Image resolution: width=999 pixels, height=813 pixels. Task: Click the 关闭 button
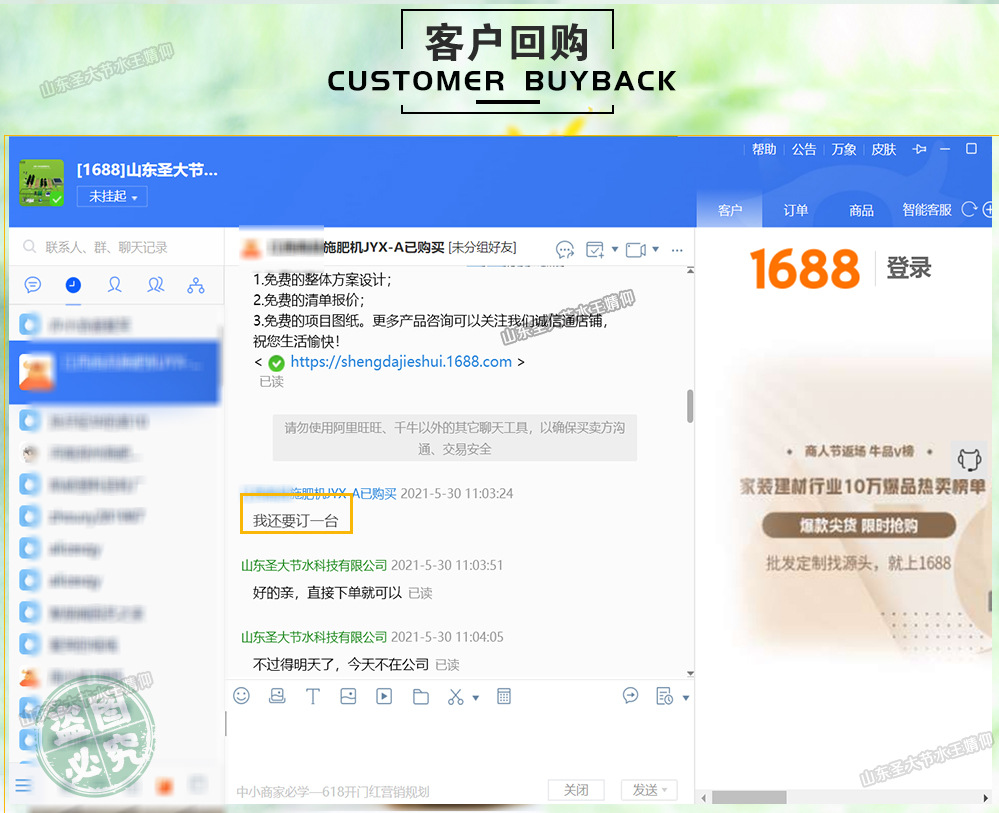(x=576, y=790)
